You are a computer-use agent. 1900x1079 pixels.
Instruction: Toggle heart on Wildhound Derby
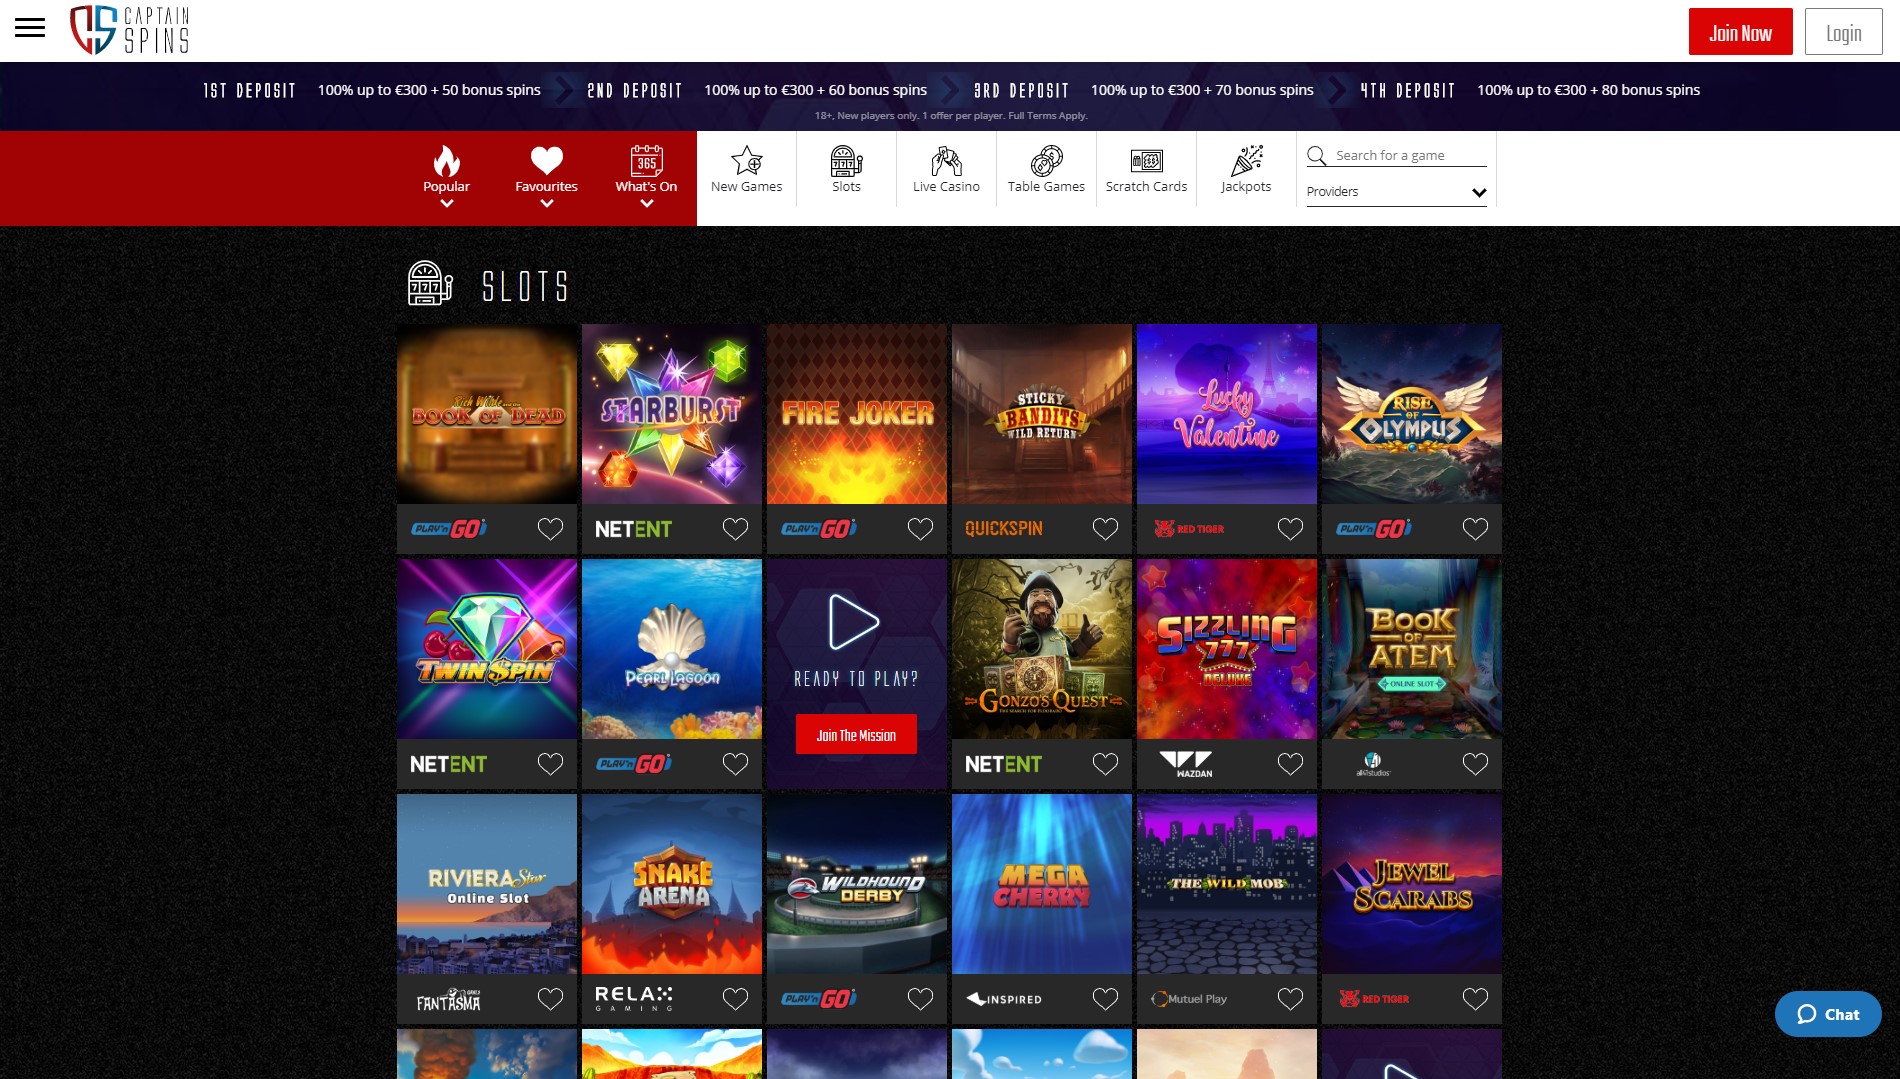[x=920, y=999]
